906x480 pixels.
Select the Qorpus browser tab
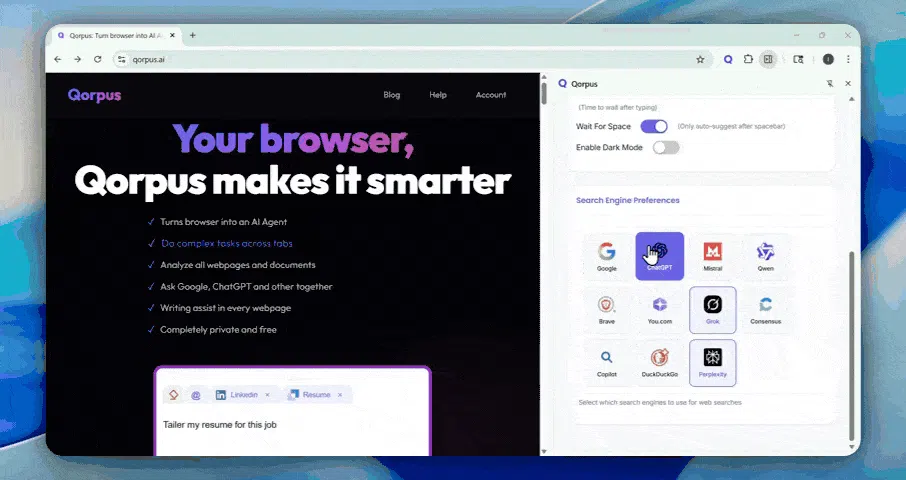[x=116, y=35]
